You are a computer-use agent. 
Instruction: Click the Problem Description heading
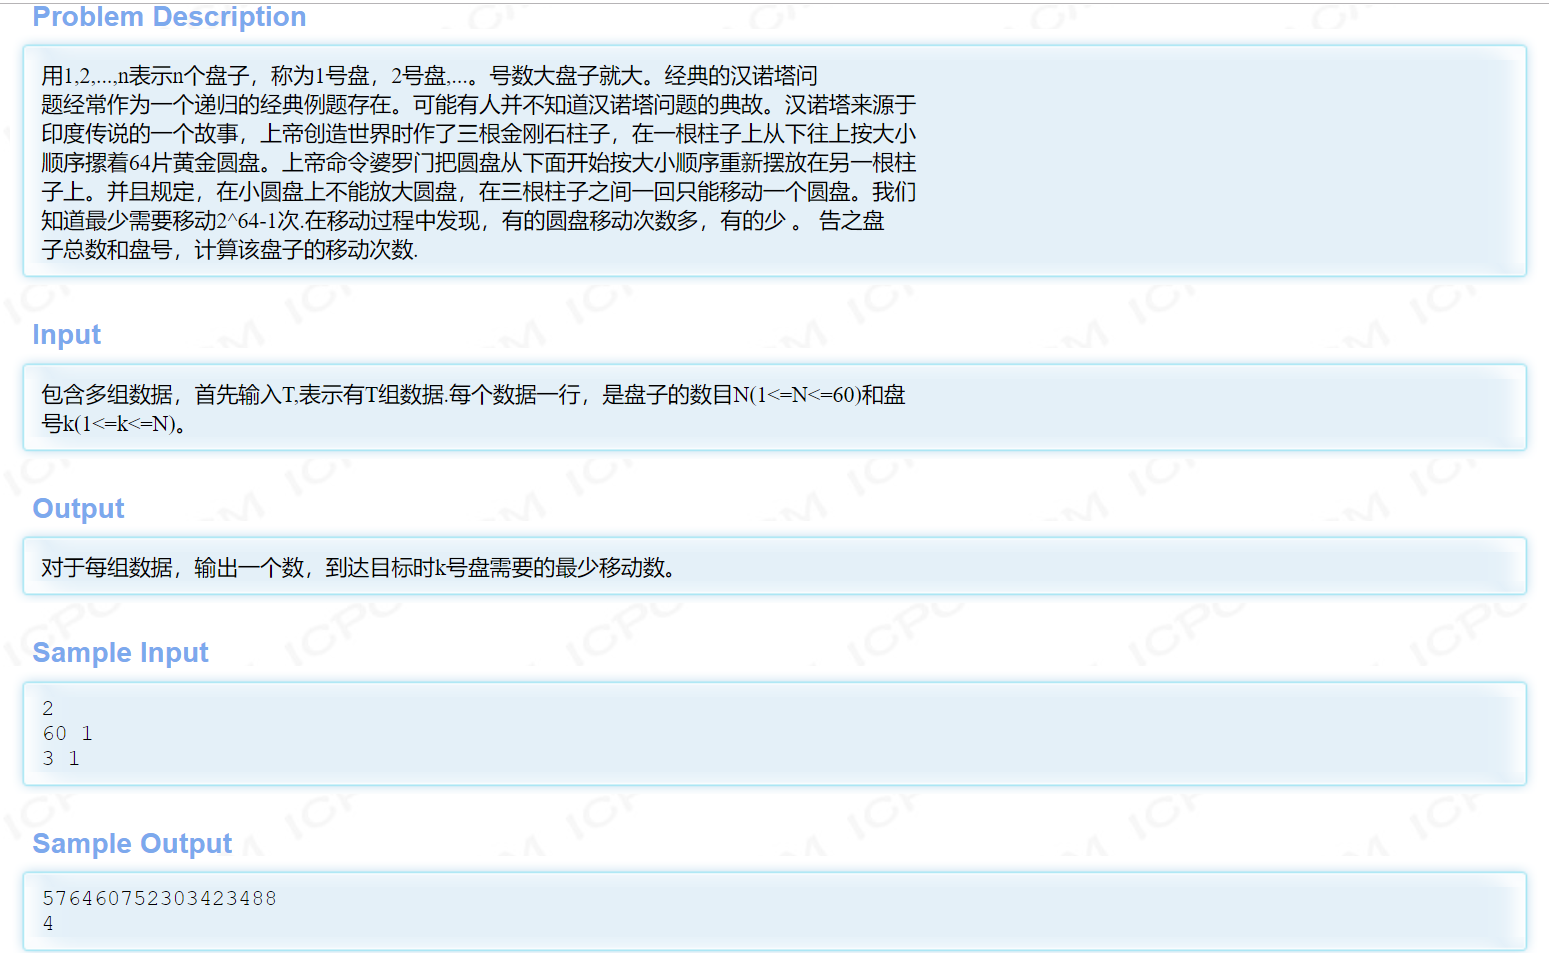[169, 17]
